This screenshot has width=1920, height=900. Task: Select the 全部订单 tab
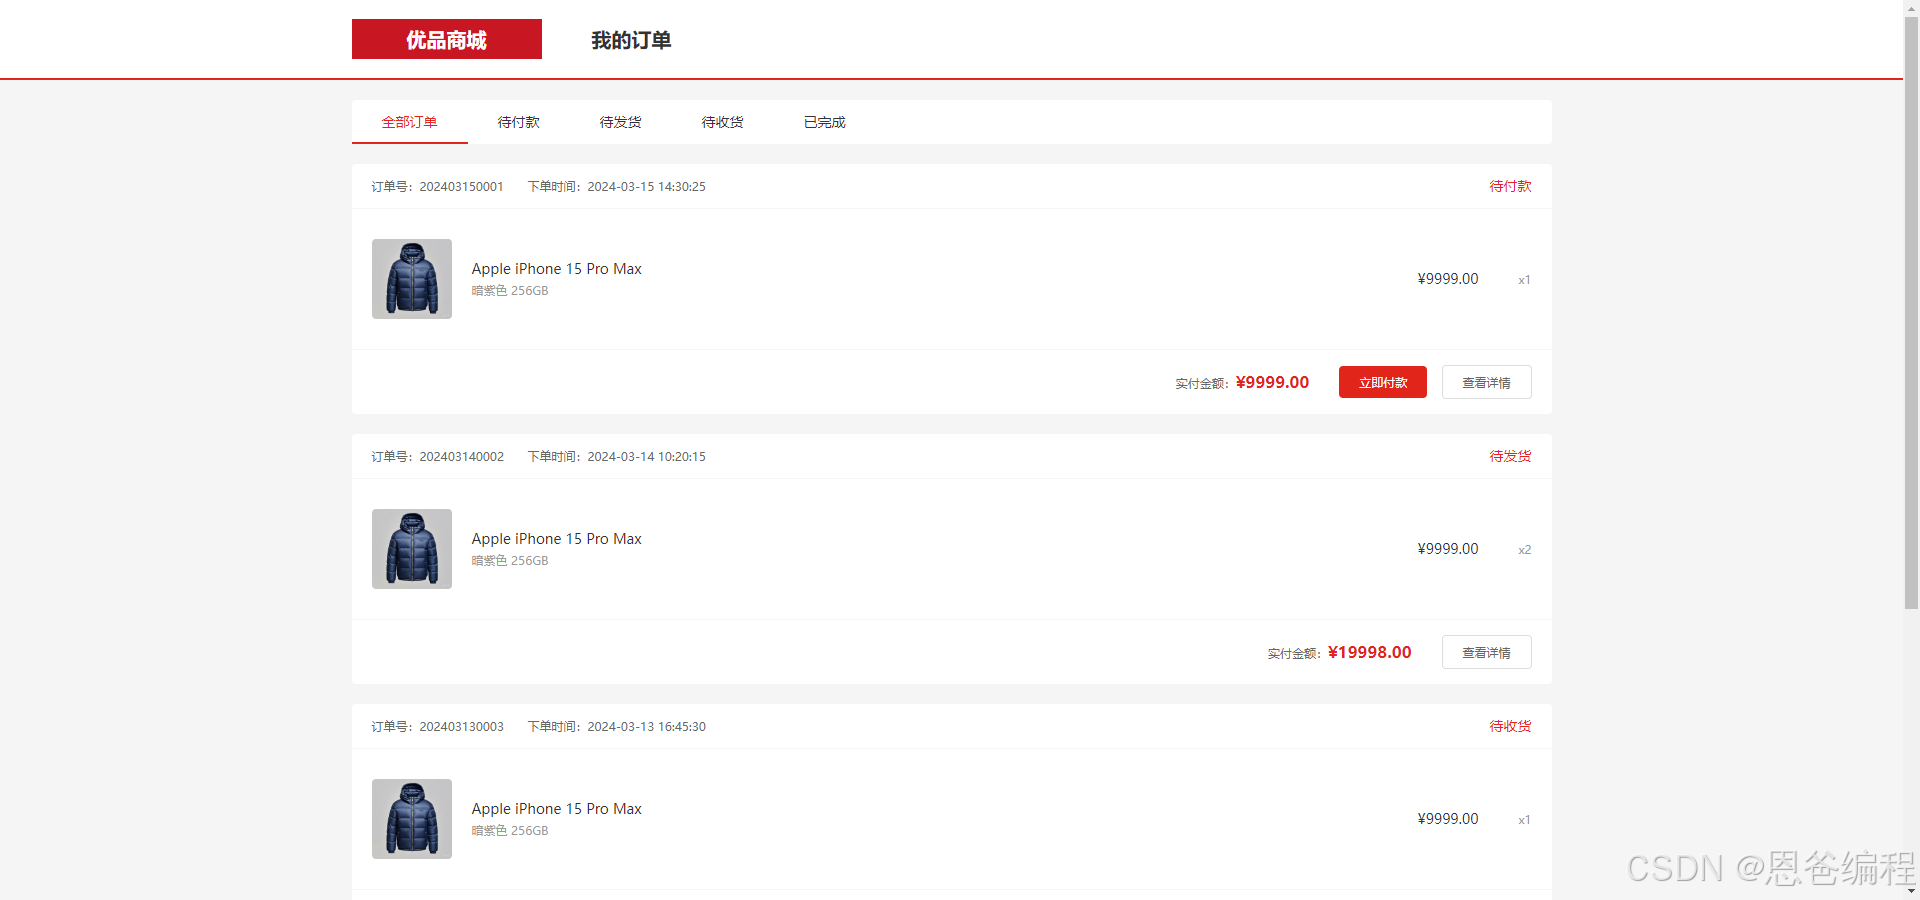tap(410, 122)
